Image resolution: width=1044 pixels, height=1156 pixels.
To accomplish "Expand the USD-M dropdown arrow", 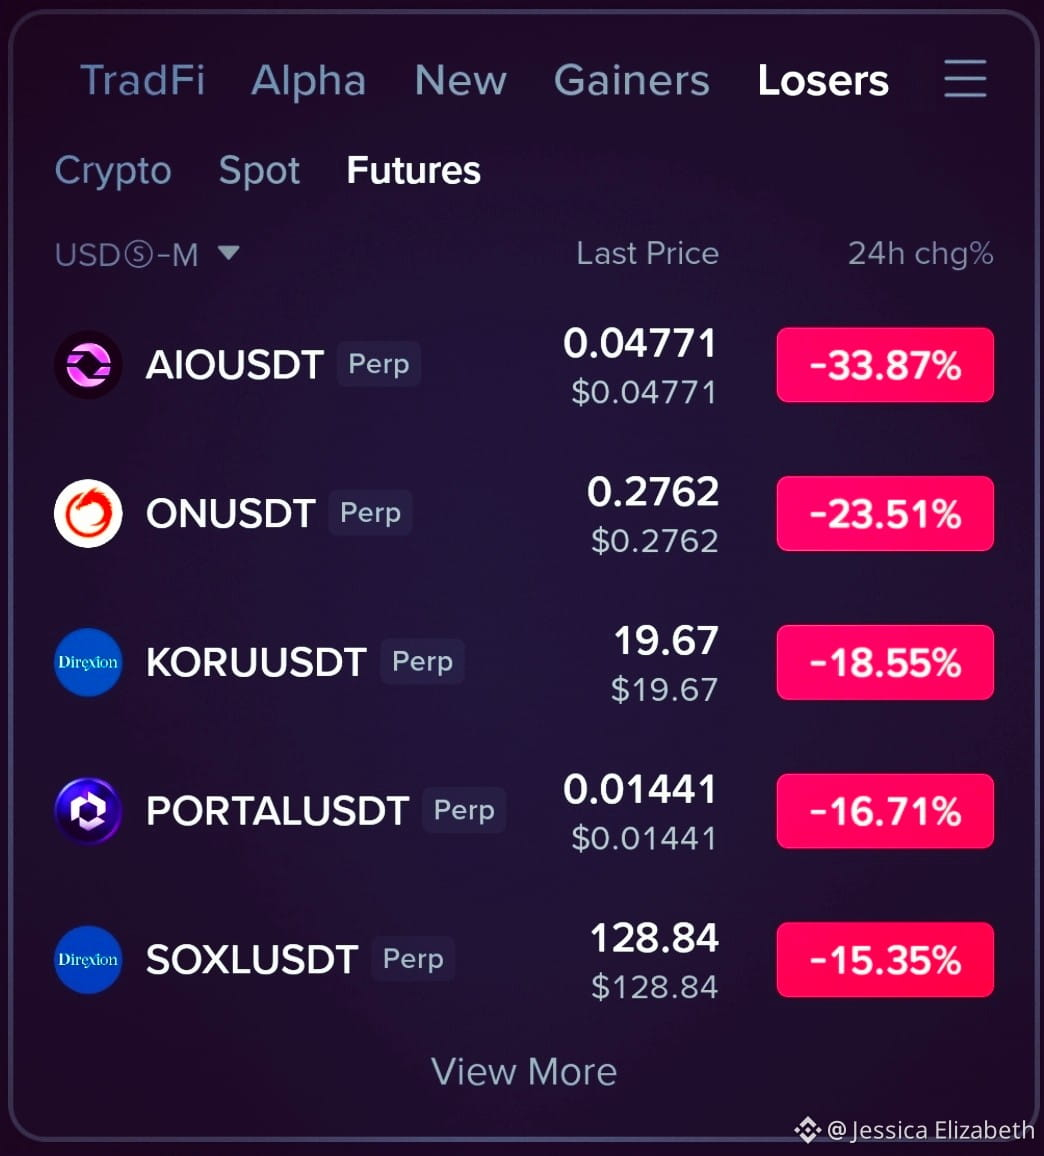I will pyautogui.click(x=229, y=253).
